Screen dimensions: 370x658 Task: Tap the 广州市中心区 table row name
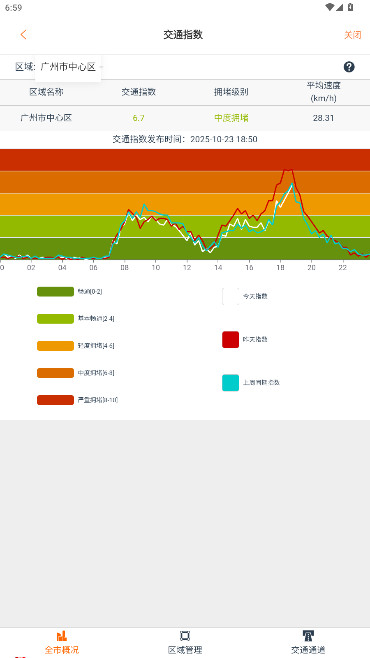(x=46, y=118)
